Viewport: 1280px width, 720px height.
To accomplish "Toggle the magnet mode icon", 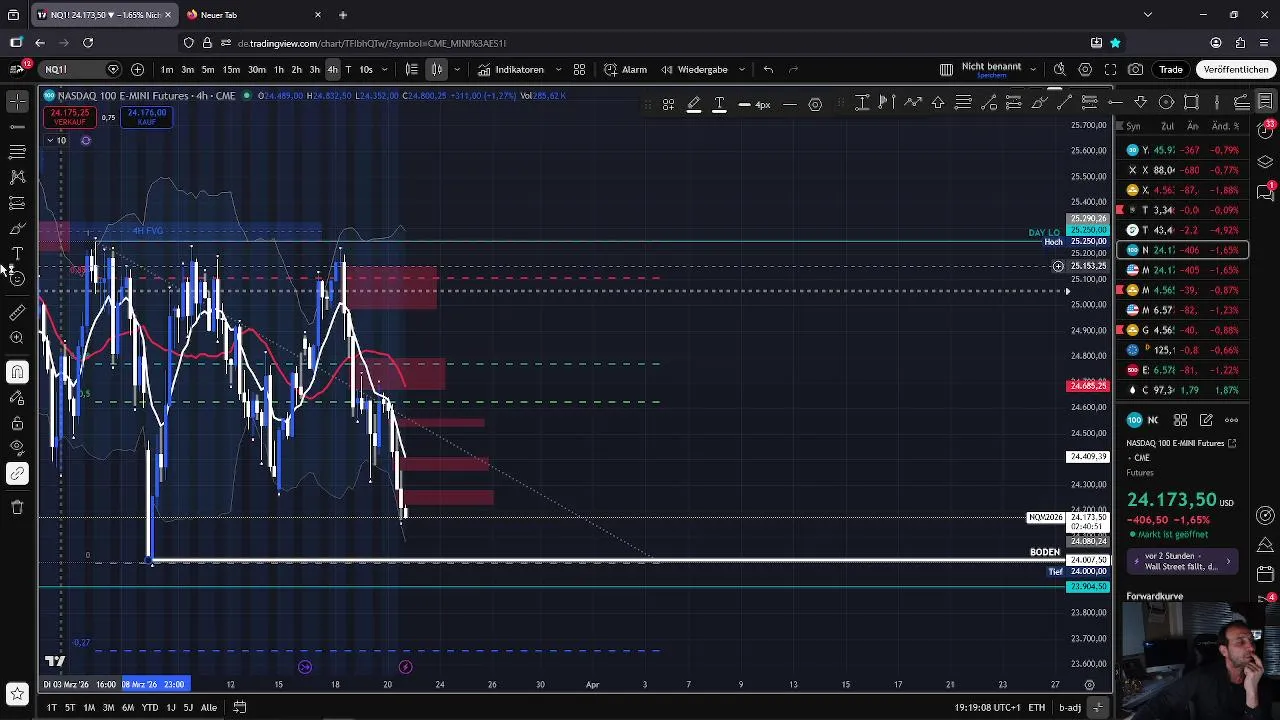I will (x=17, y=372).
